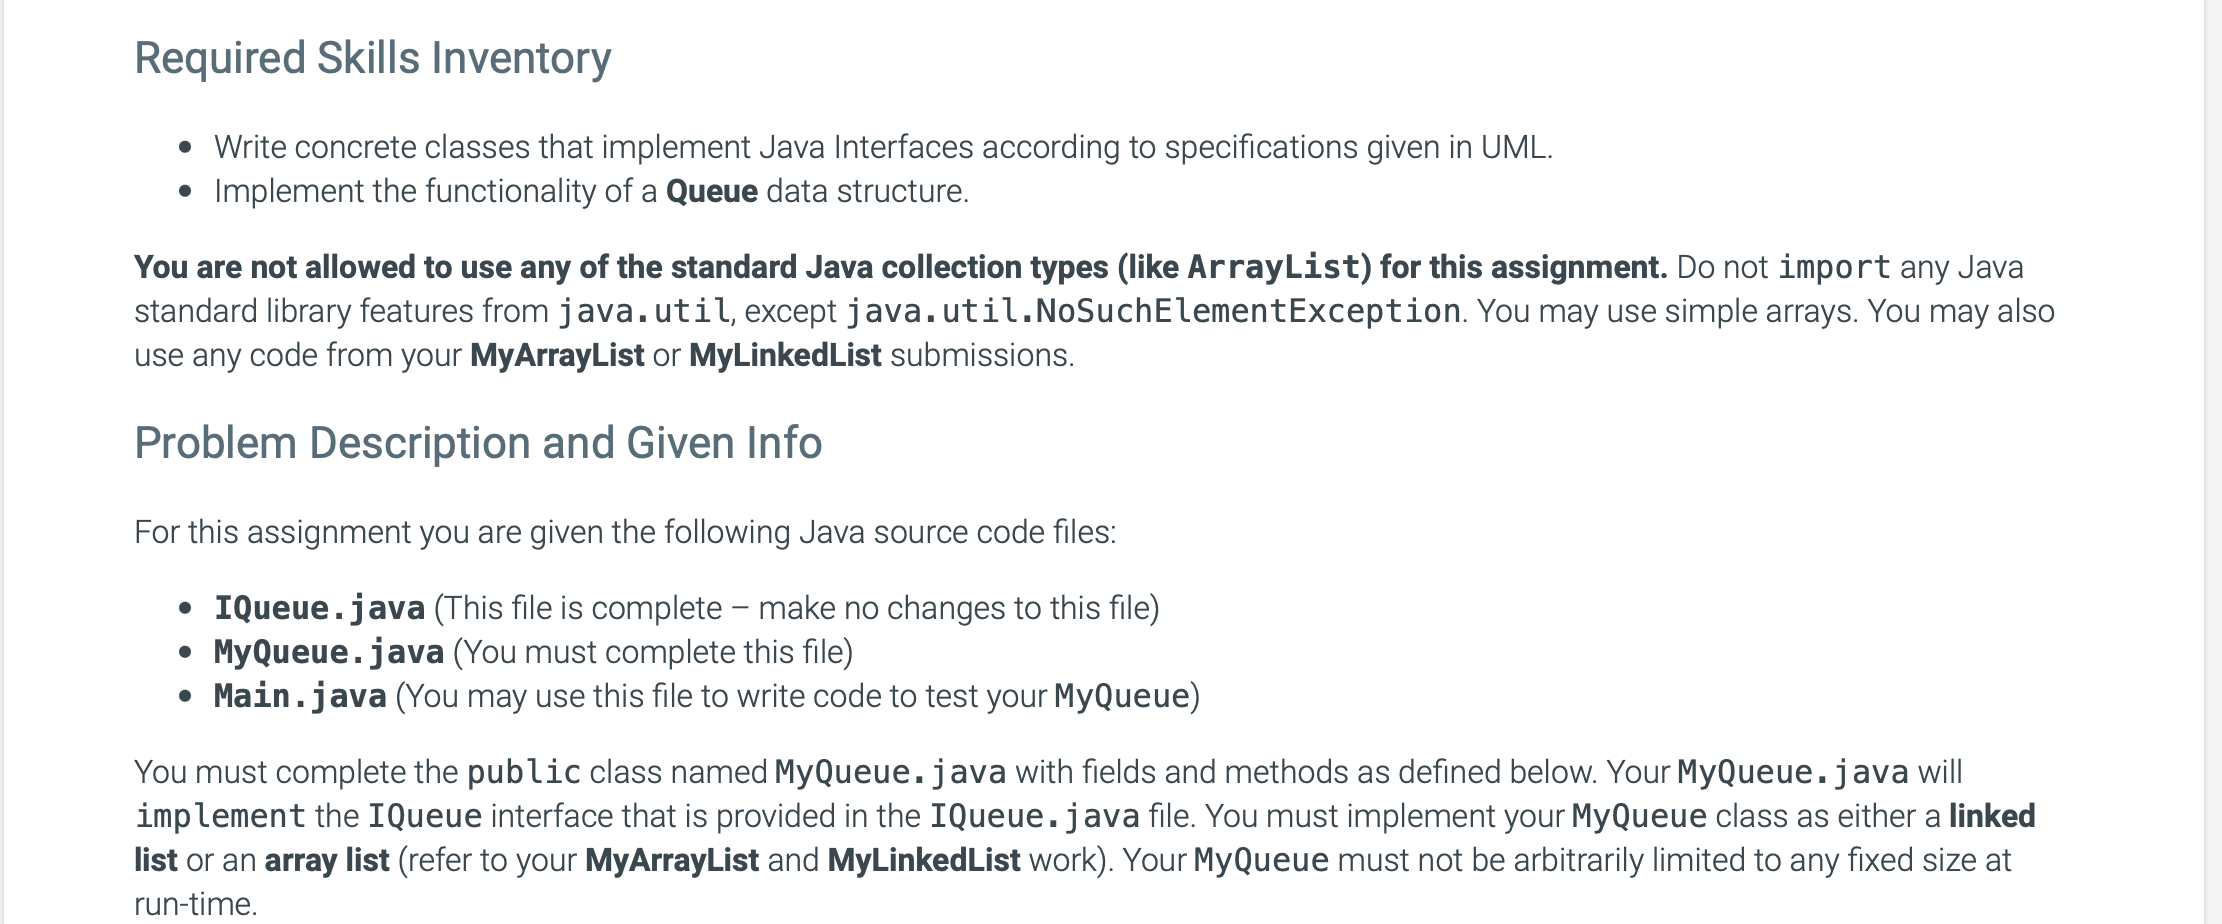
Task: Click bold MyArrayList before the word submissions
Action: tap(557, 355)
